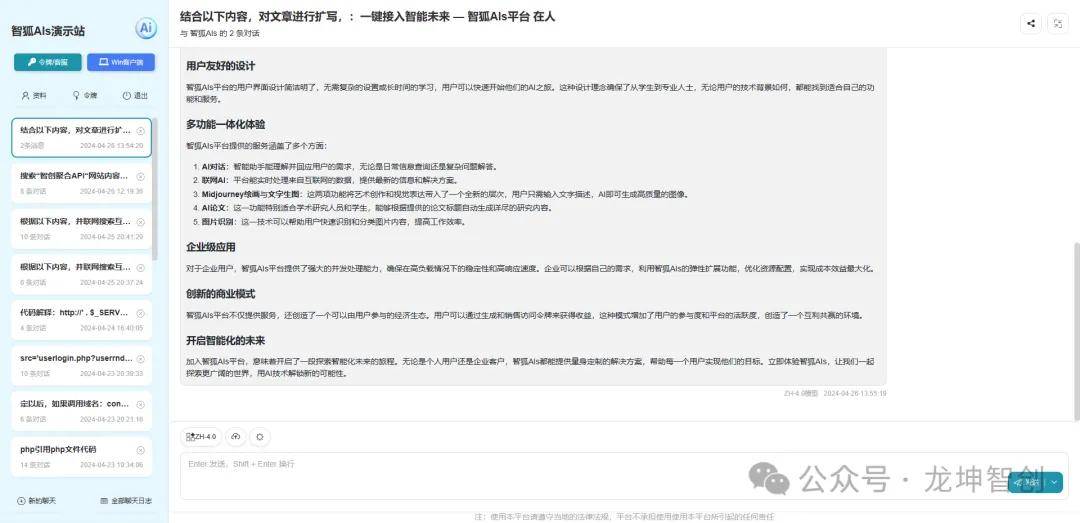
Task: Click the heading '用户友好的设计'
Action: (x=220, y=66)
